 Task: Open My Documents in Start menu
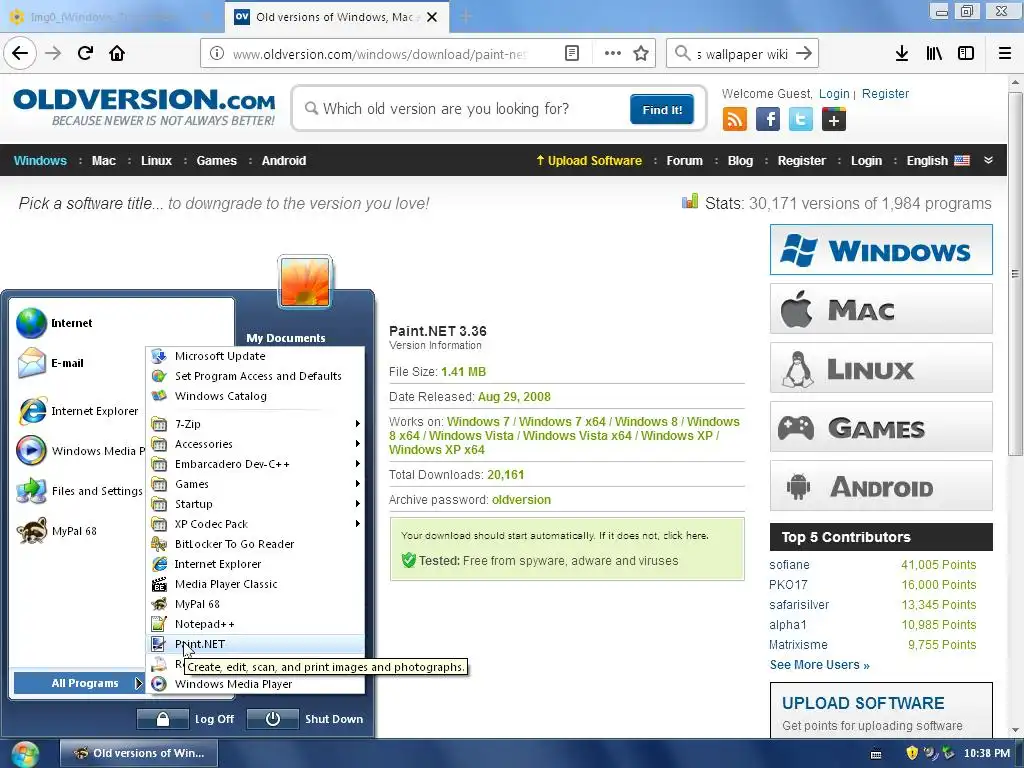coord(286,338)
